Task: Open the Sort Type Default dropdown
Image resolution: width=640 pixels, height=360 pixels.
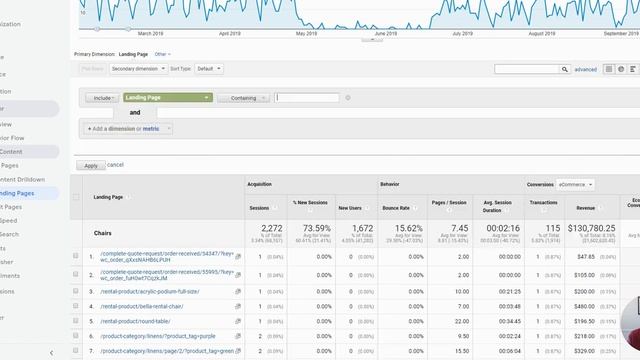Action: (x=209, y=69)
